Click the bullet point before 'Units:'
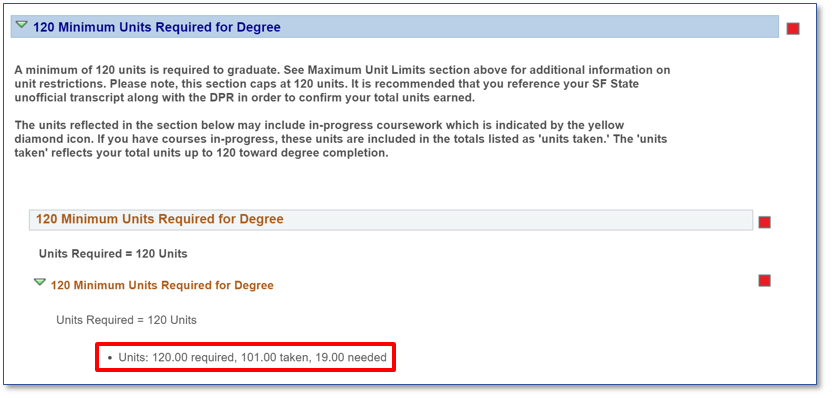 (110, 358)
